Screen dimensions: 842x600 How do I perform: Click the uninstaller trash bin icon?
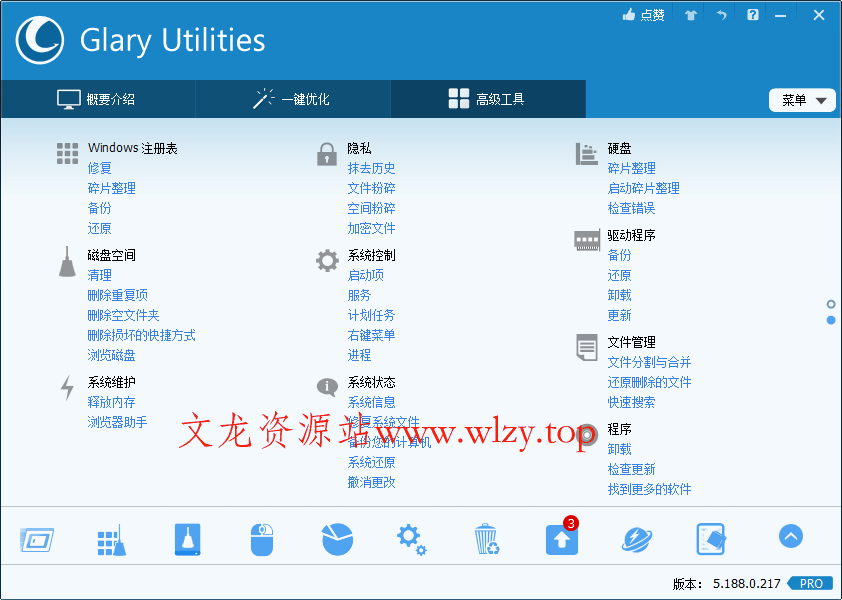click(486, 537)
